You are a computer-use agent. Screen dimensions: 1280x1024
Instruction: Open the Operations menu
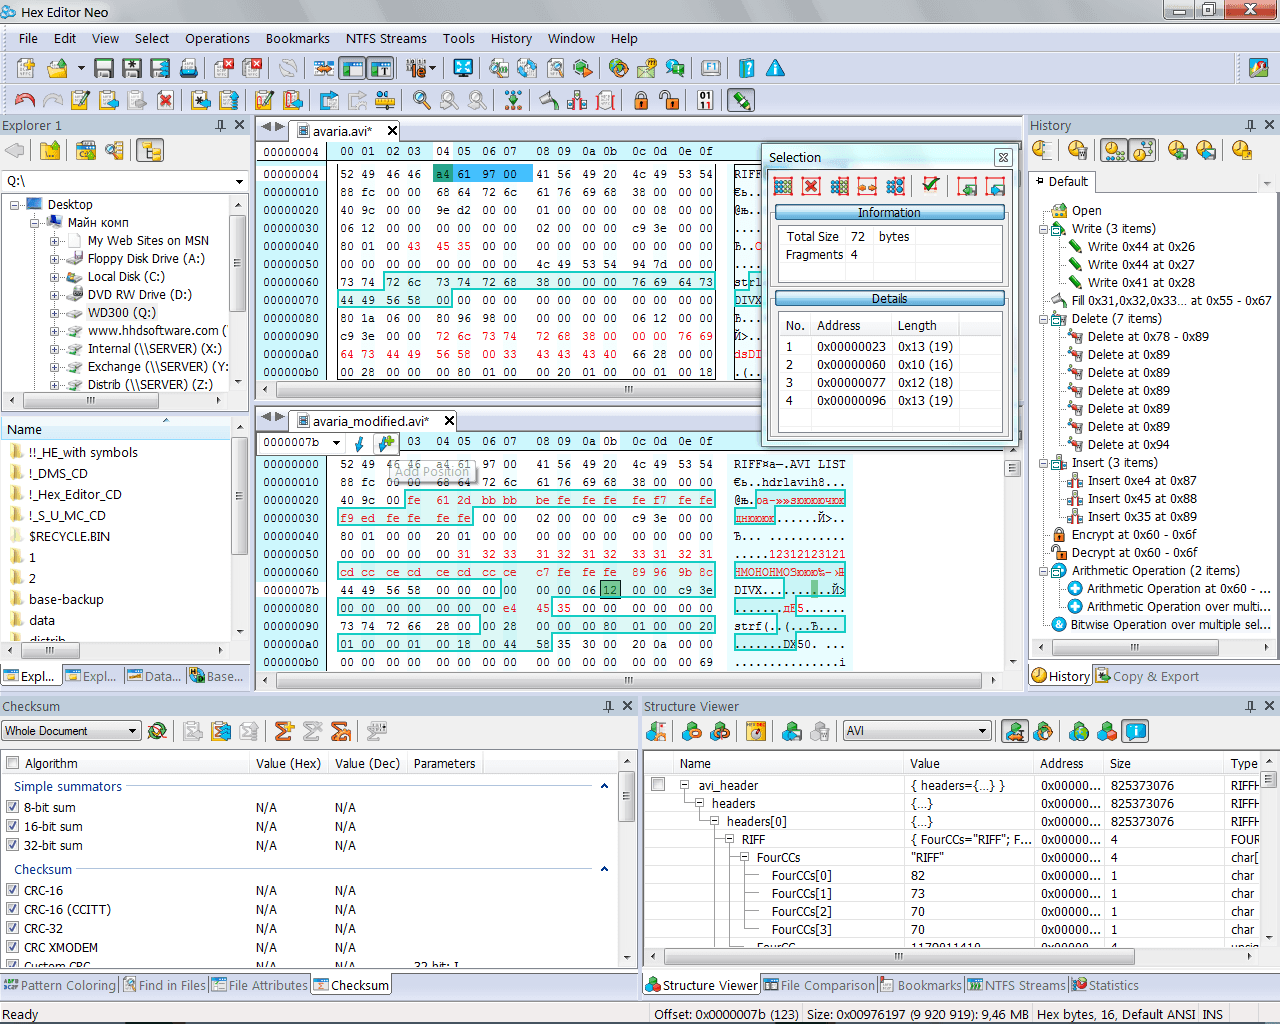[x=217, y=38]
